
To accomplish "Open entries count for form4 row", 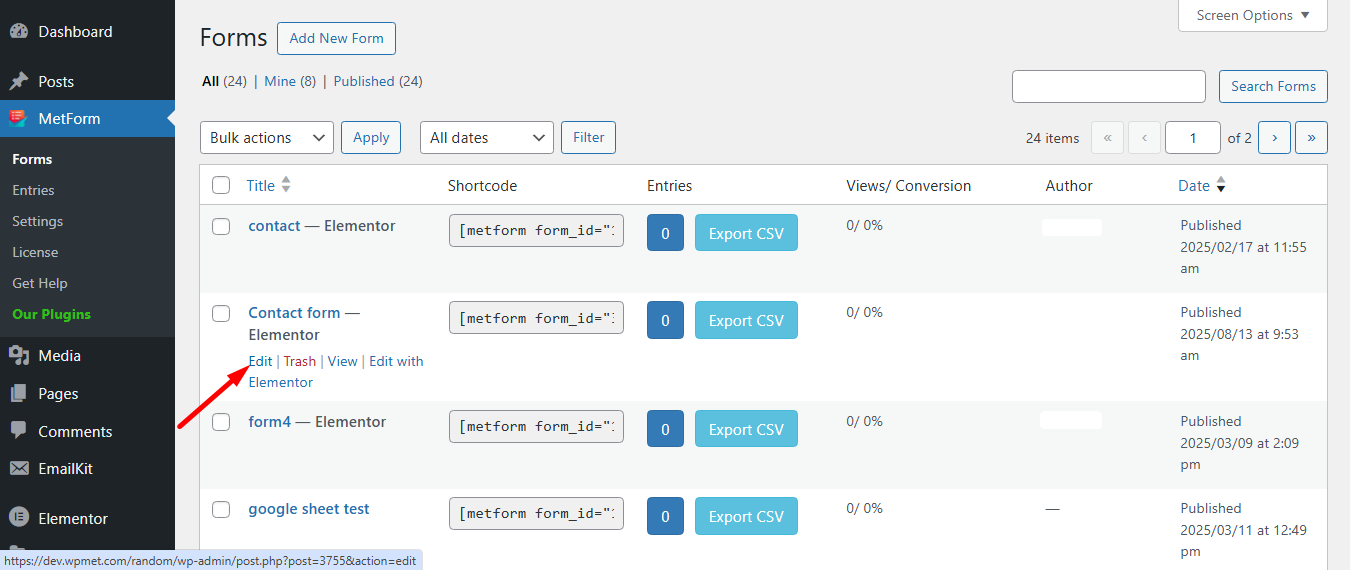I will click(665, 429).
